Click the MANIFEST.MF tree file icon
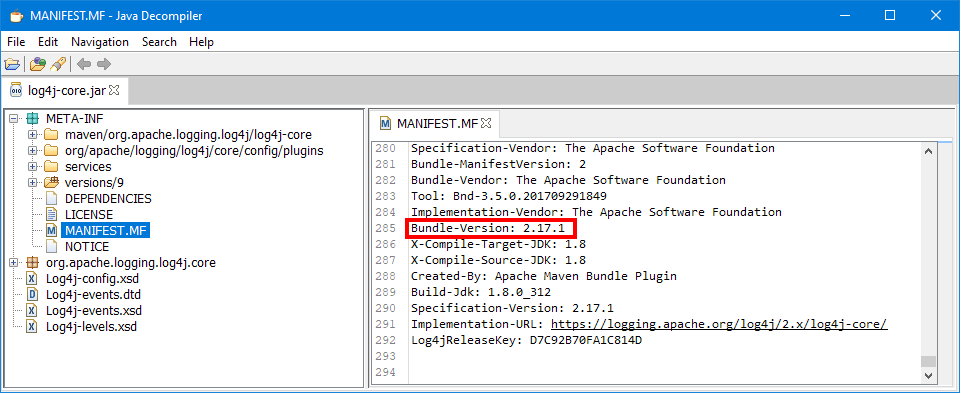Viewport: 960px width, 393px height. point(51,231)
